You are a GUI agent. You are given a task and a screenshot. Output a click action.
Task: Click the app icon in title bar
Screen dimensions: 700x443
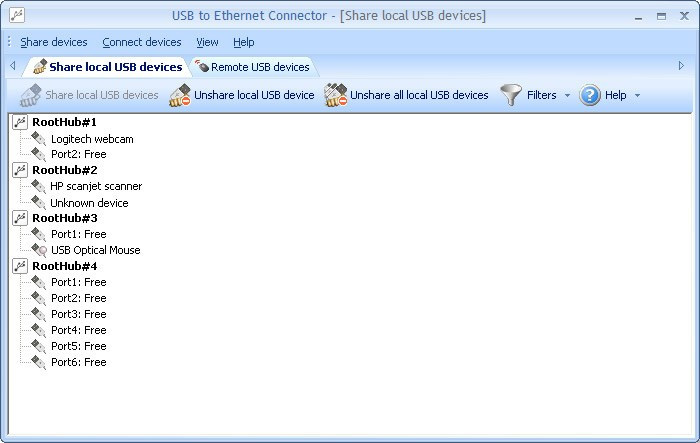pyautogui.click(x=17, y=15)
